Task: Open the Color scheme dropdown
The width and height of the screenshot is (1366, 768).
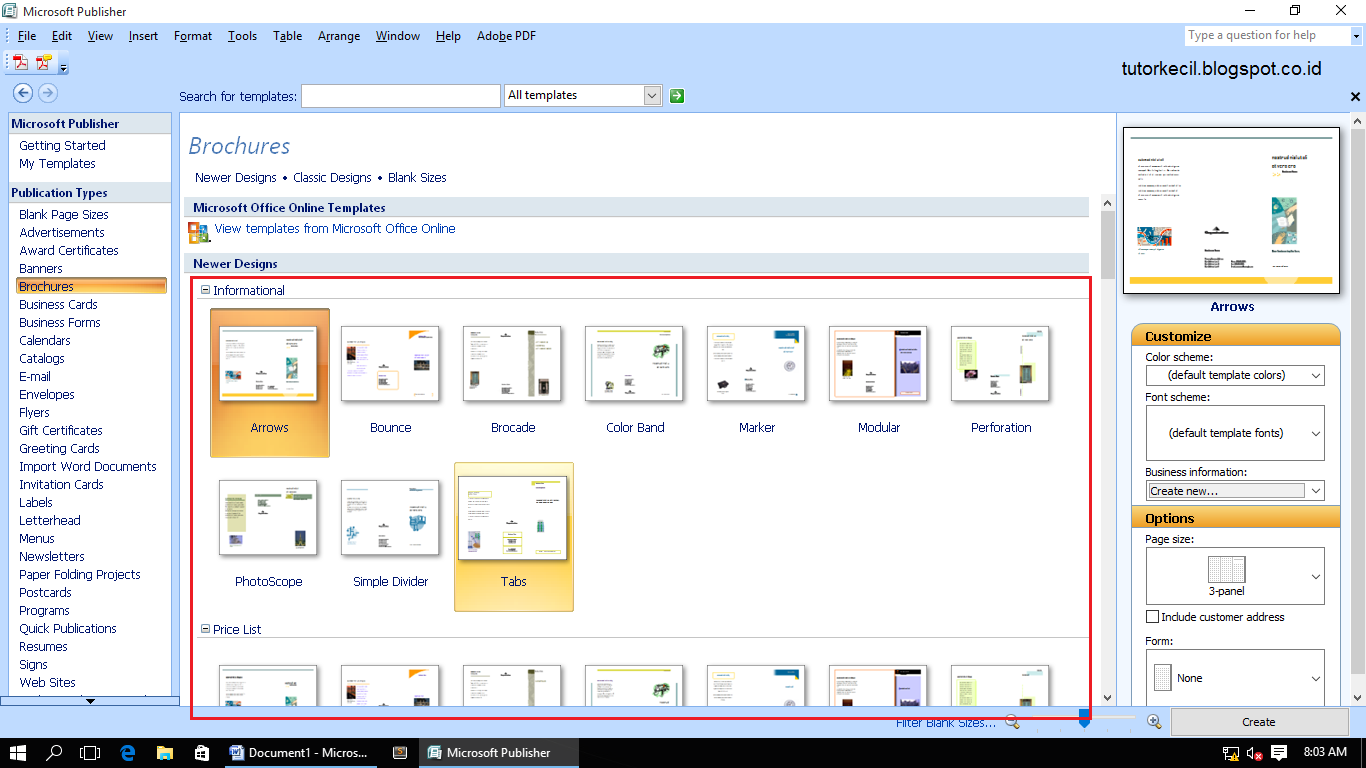Action: click(x=1318, y=375)
